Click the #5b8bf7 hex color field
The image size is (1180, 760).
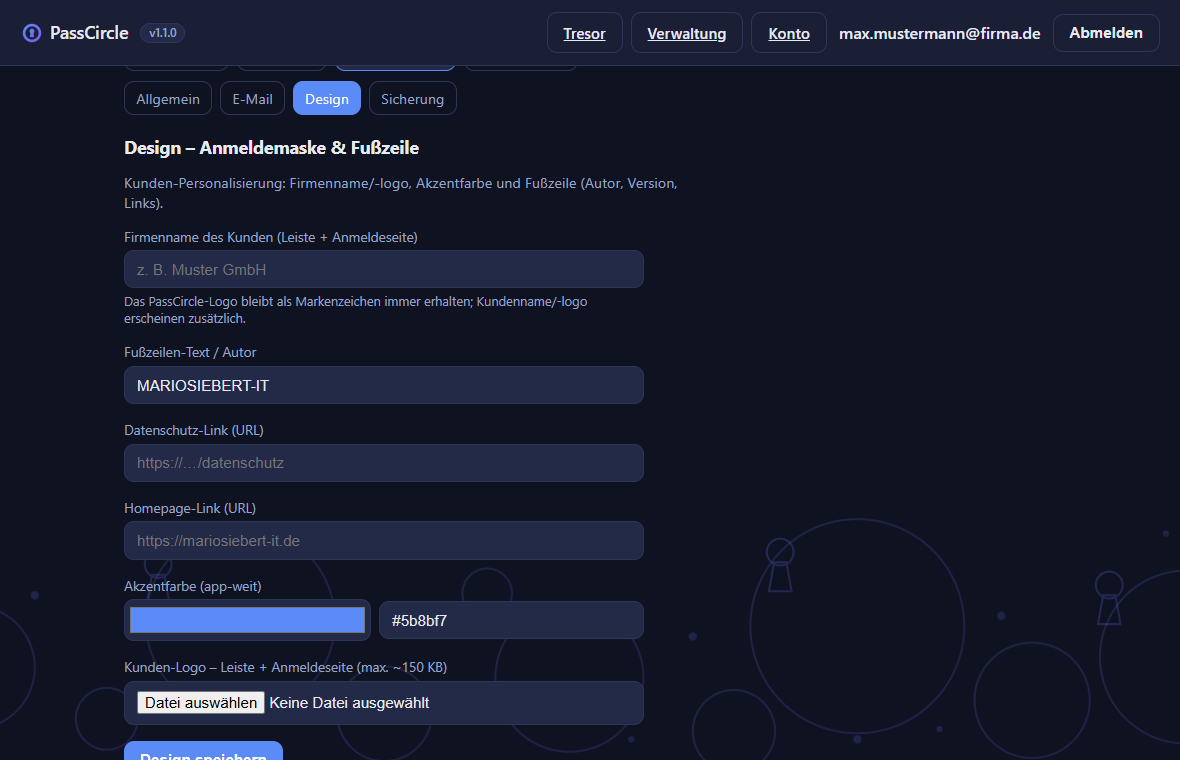point(511,620)
